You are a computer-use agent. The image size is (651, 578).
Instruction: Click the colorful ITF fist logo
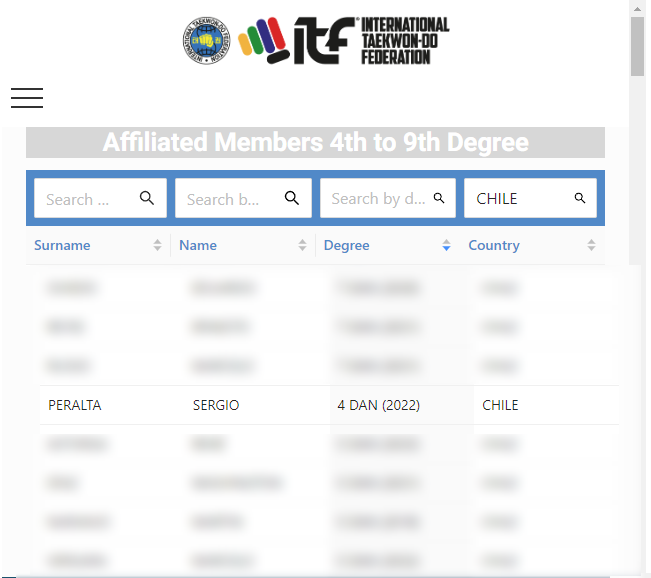pos(264,41)
